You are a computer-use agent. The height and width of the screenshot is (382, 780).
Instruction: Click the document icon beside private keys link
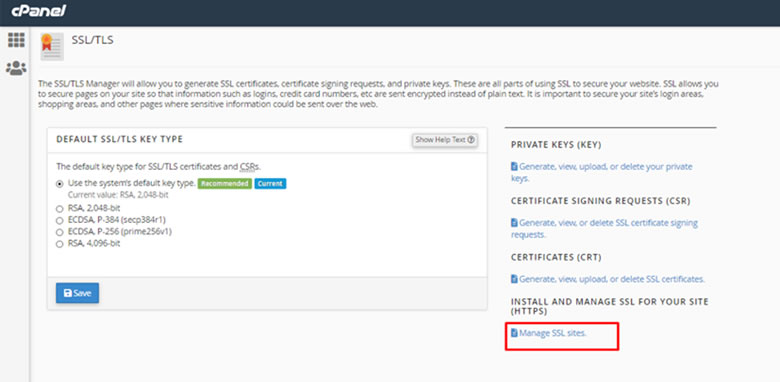514,166
